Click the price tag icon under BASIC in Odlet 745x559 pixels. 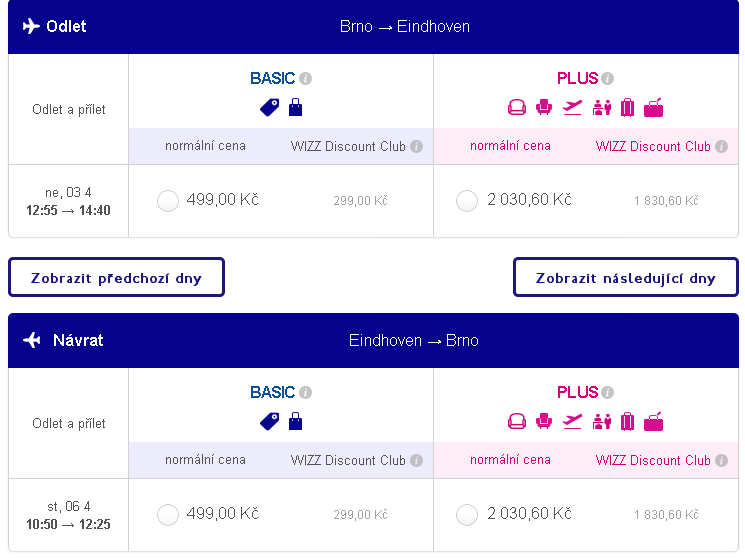[269, 107]
